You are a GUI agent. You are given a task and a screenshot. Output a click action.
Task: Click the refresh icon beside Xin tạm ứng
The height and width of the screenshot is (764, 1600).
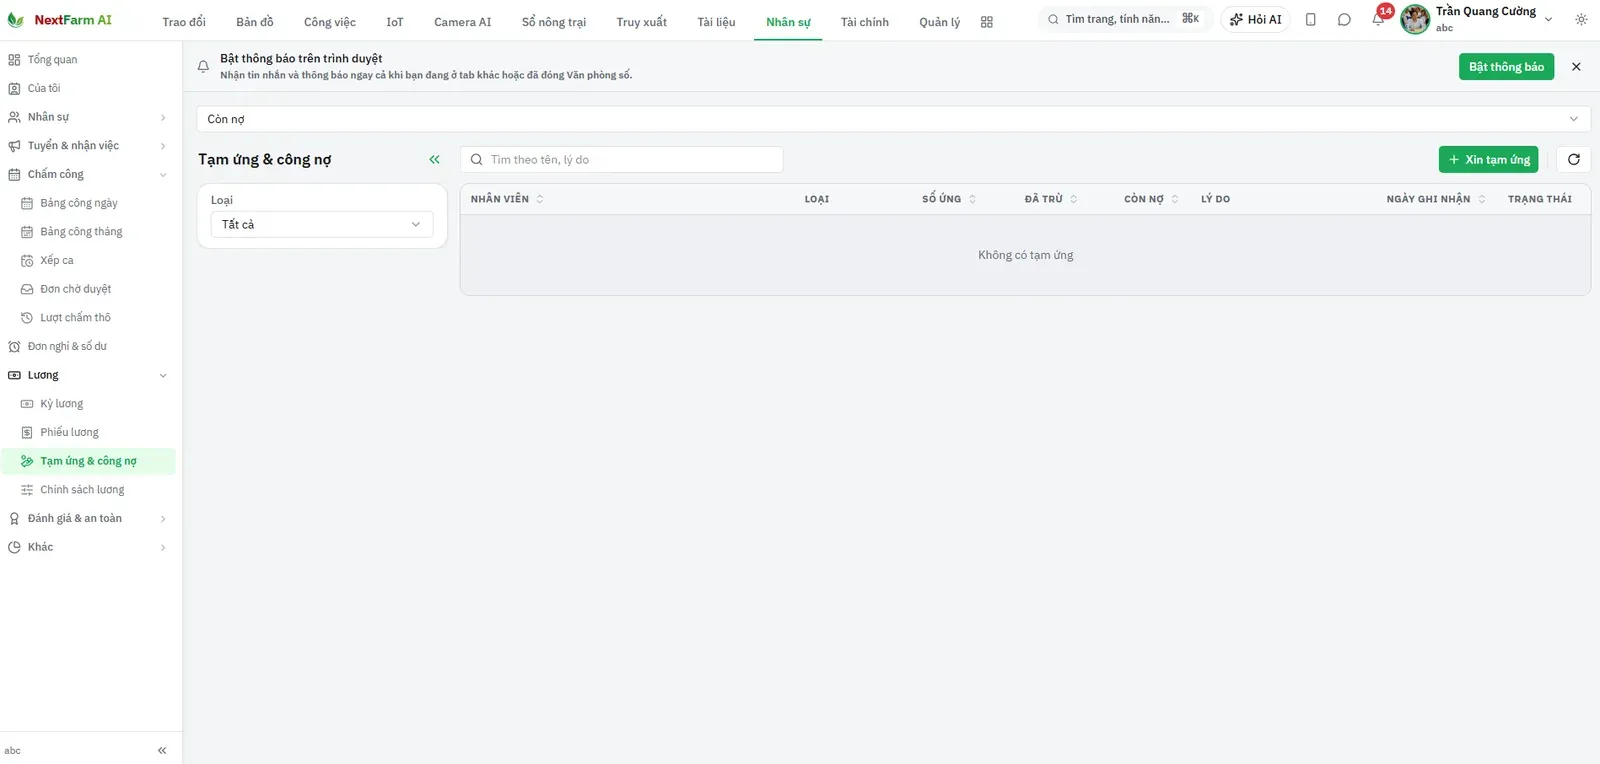(1573, 160)
